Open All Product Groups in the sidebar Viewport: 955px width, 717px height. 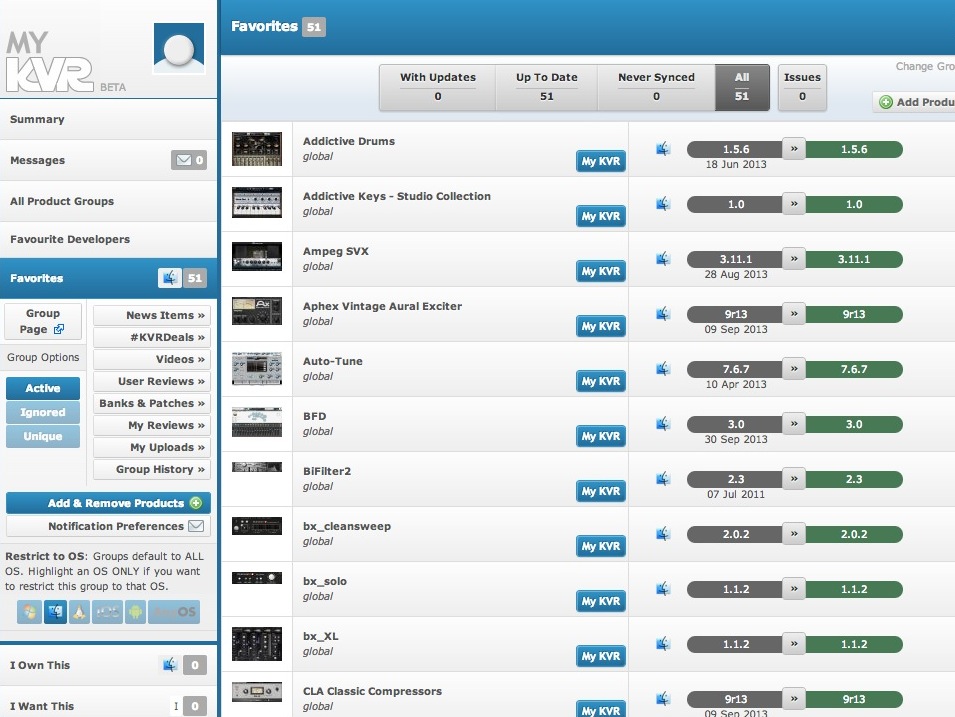click(x=108, y=201)
